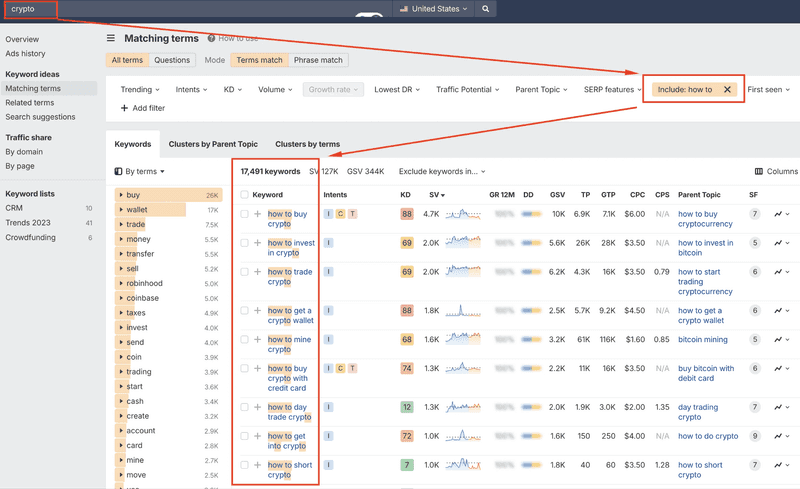Check the 'how to short crypto' row checkbox
The image size is (800, 489).
[244, 465]
